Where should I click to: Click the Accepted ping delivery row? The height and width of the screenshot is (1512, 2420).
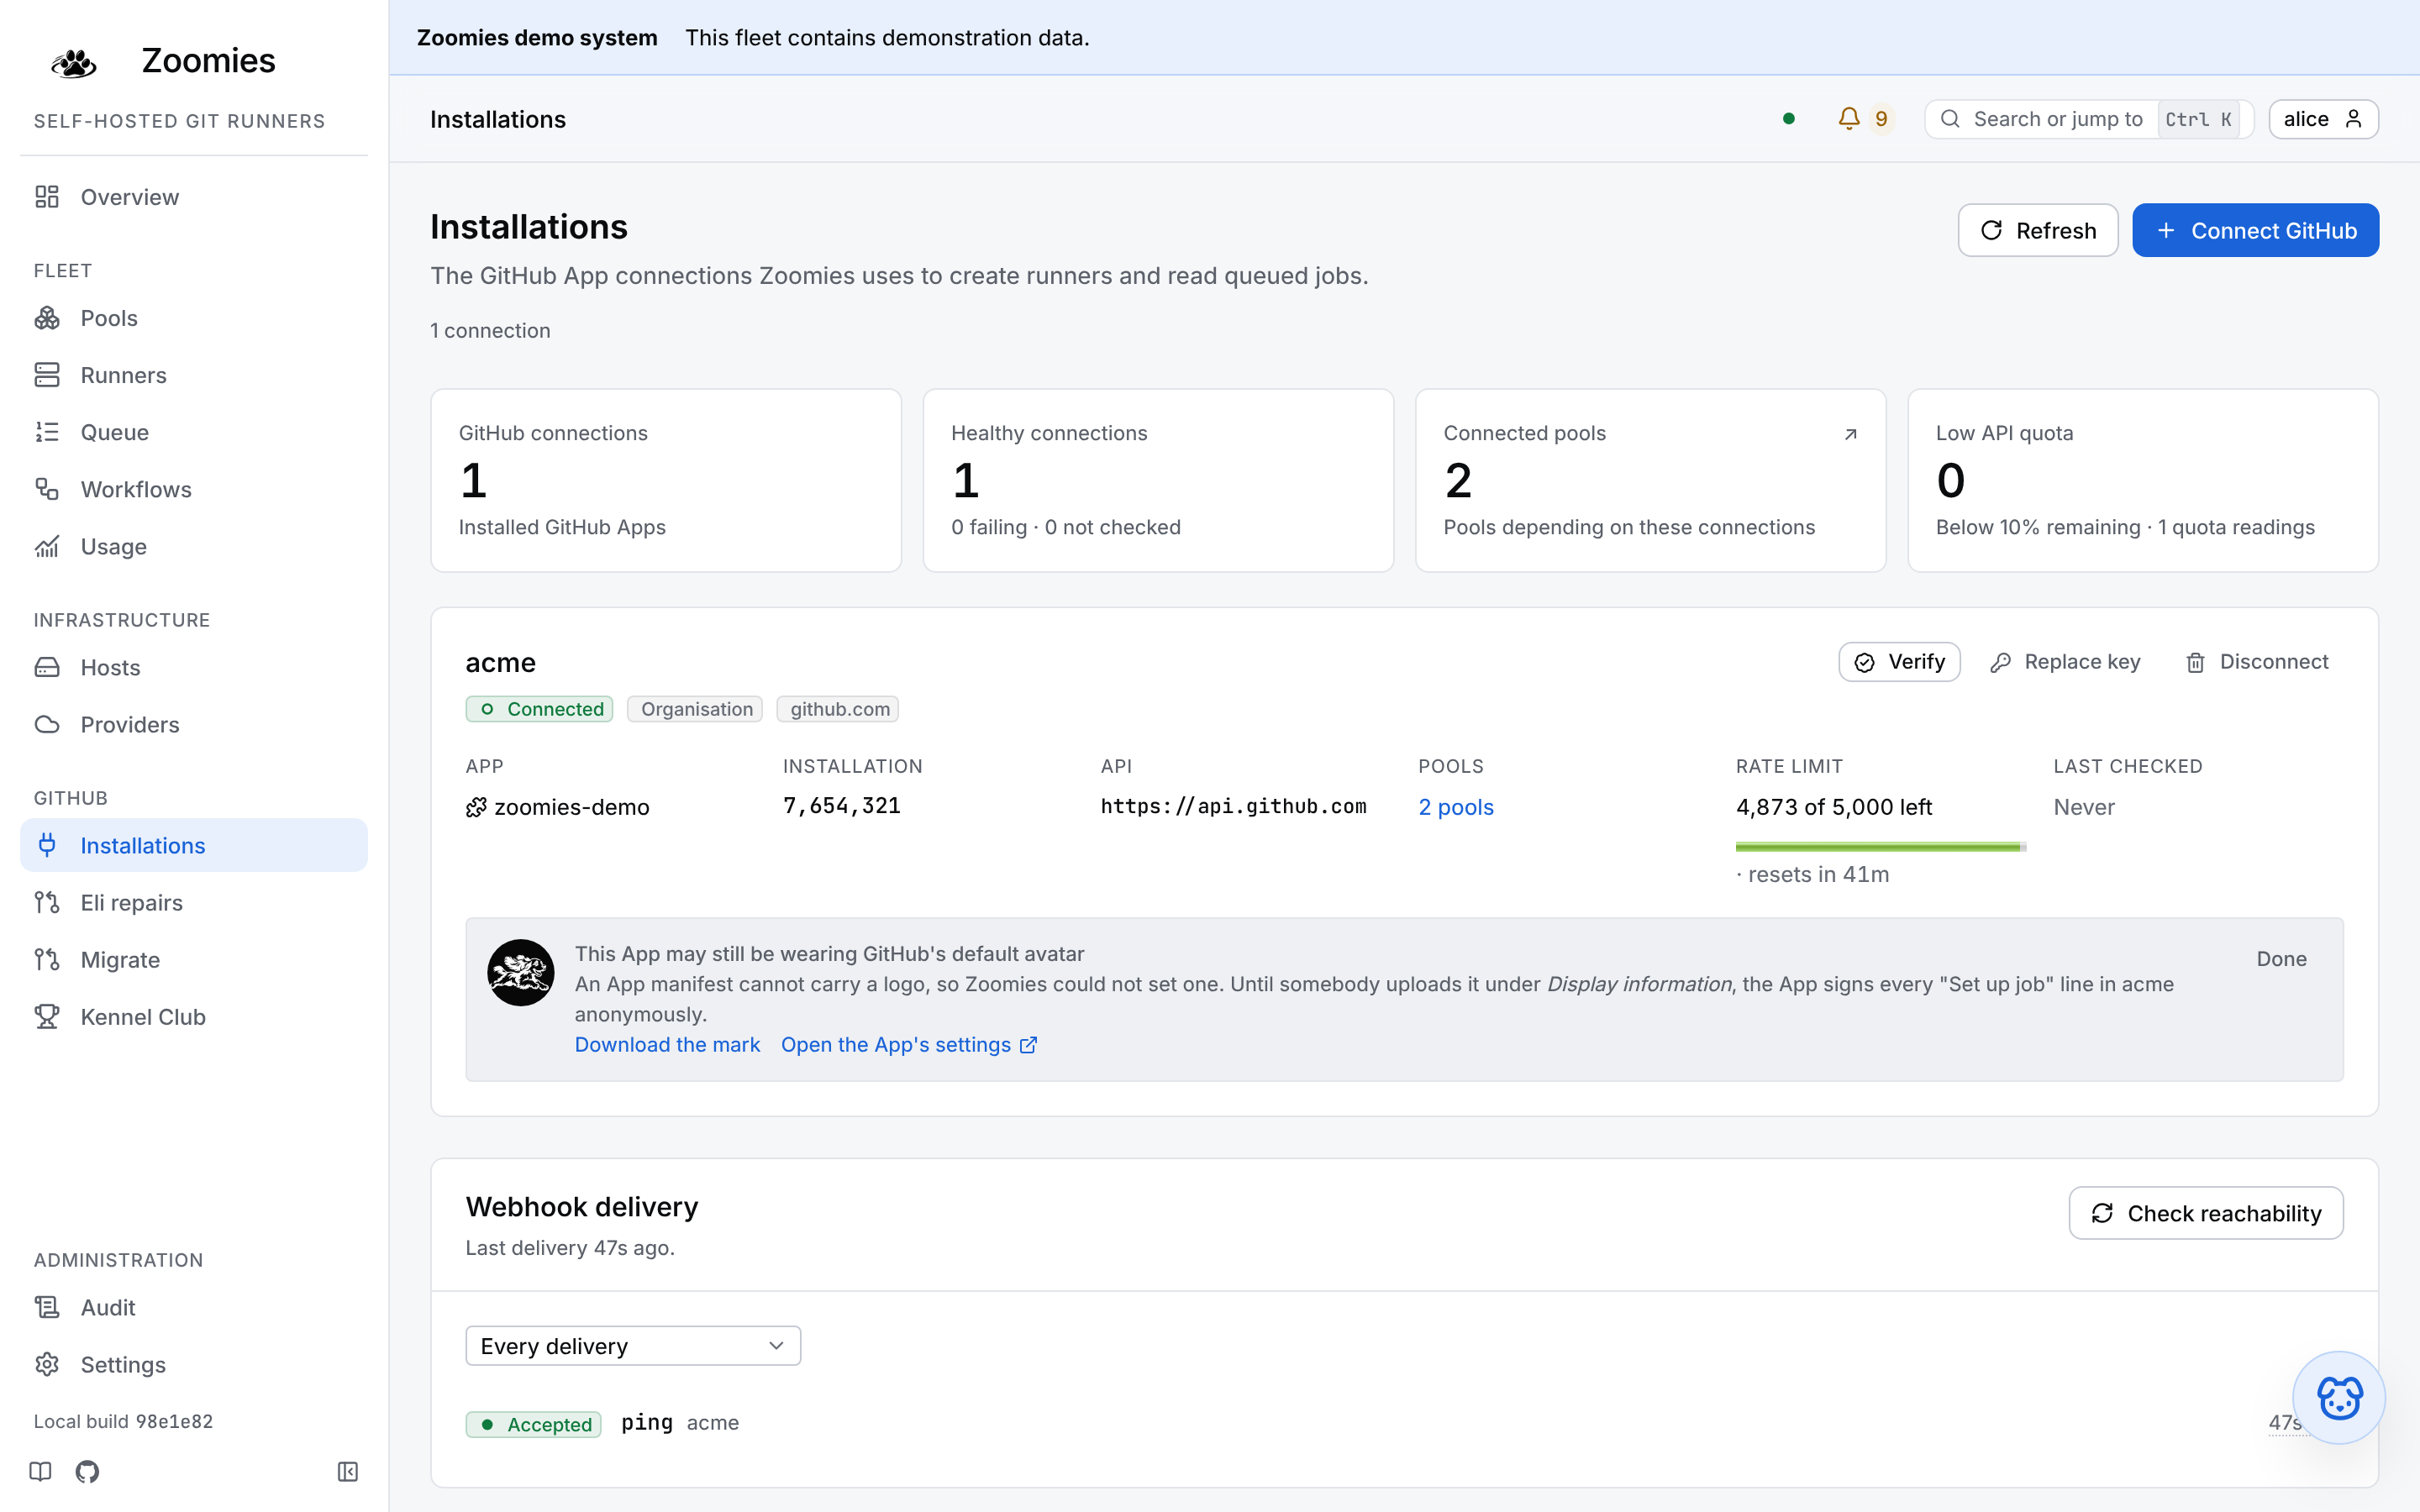coord(1404,1423)
